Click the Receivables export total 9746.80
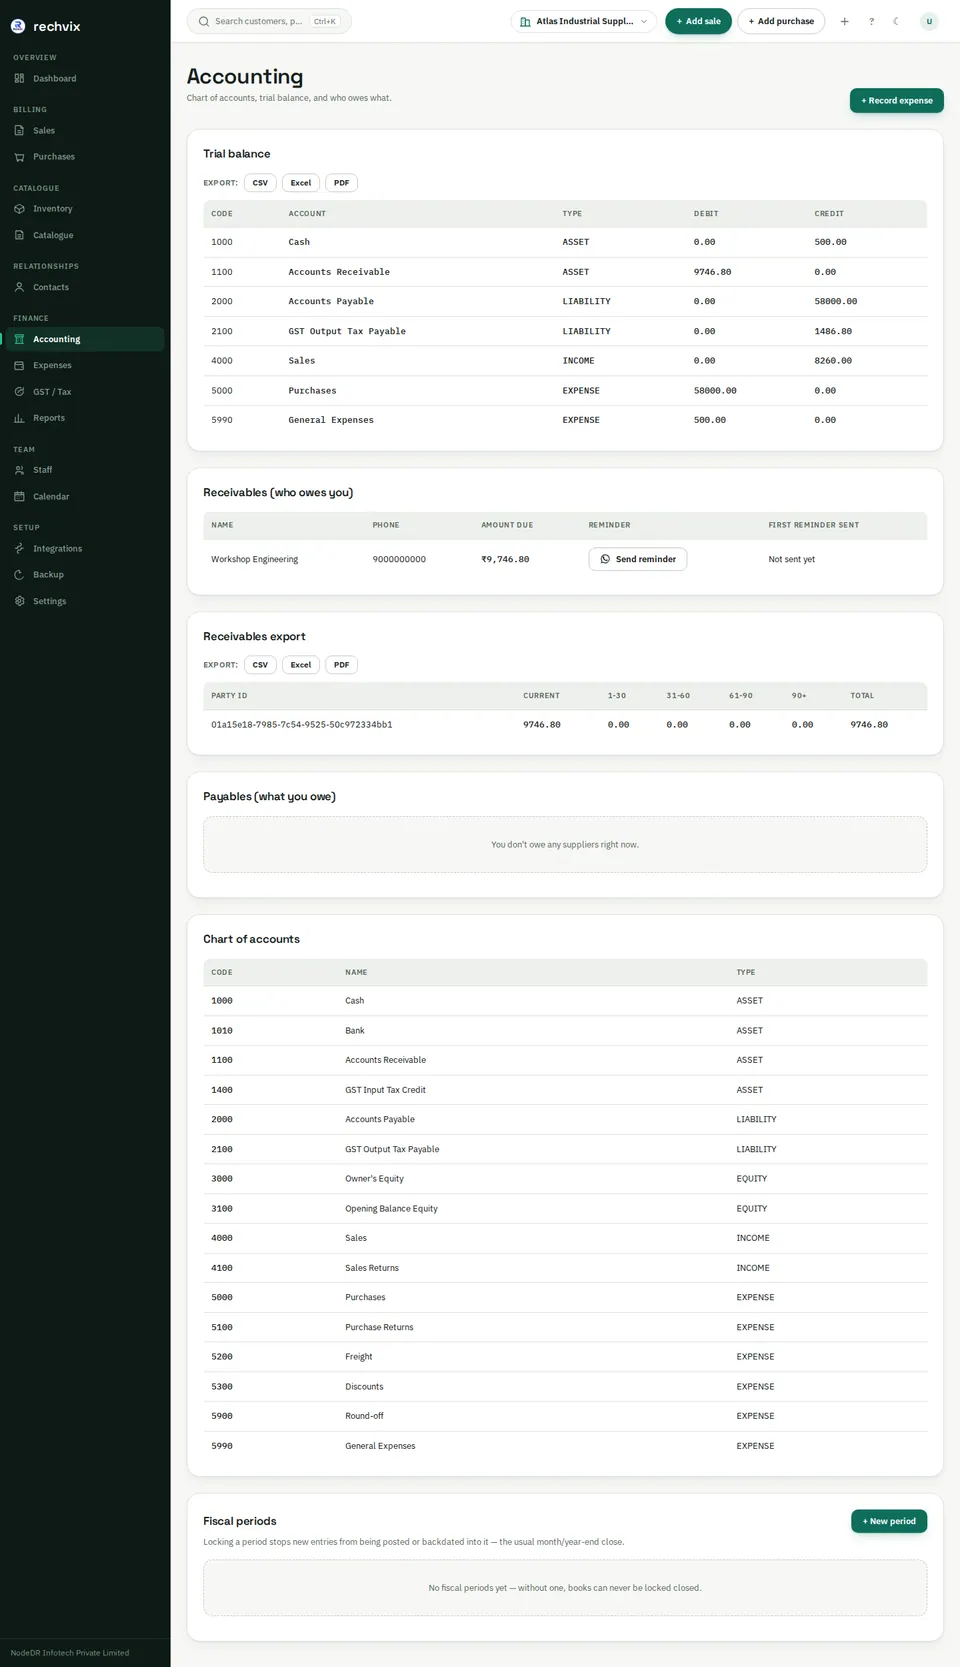This screenshot has height=1667, width=960. 869,724
